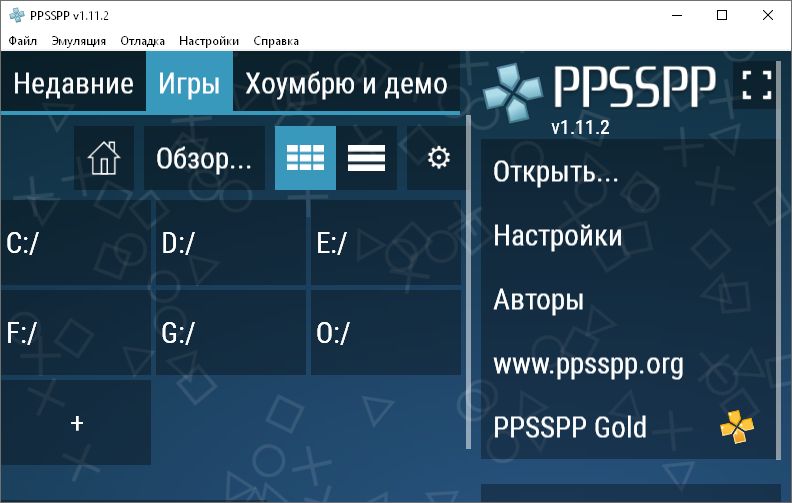Open the F:/ drive

point(76,333)
